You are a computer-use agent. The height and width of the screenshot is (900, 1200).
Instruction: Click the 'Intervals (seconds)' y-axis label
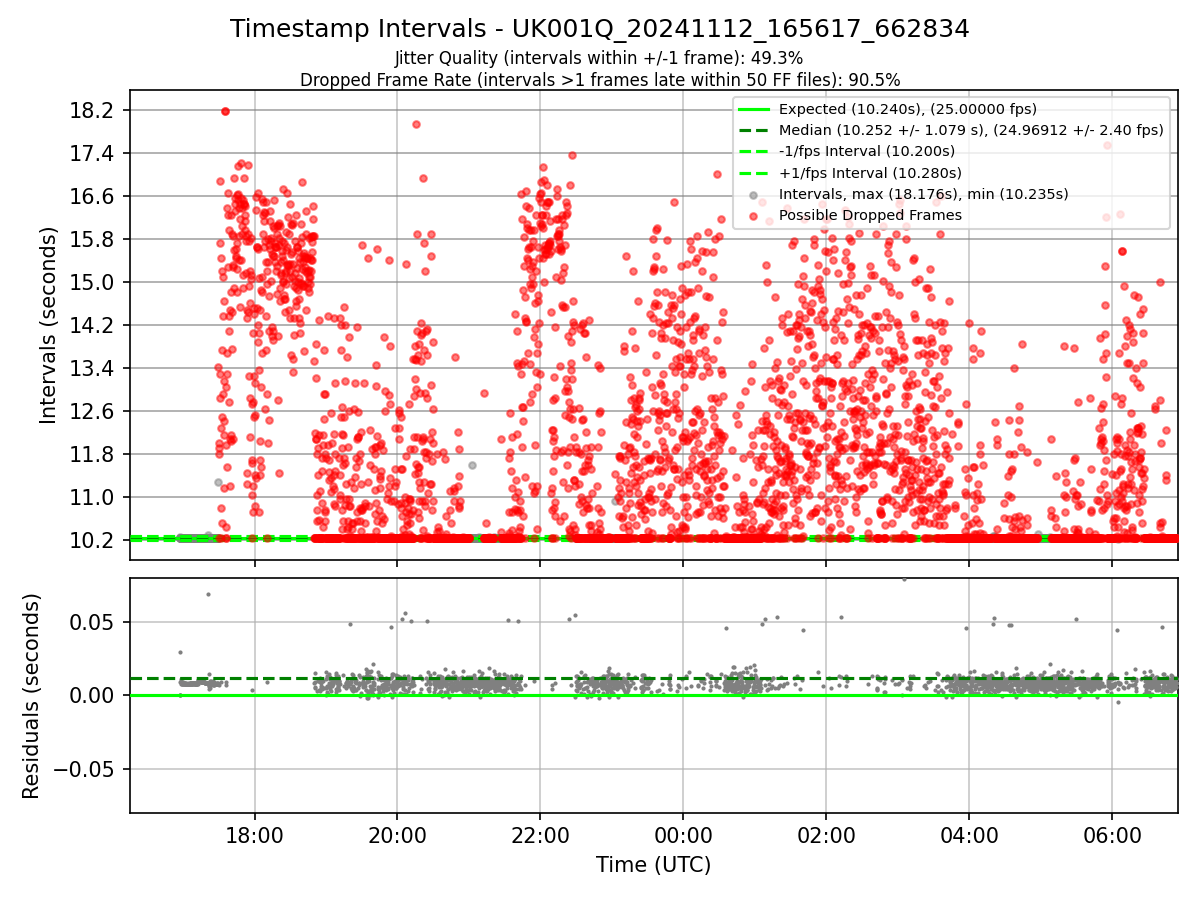[48, 325]
